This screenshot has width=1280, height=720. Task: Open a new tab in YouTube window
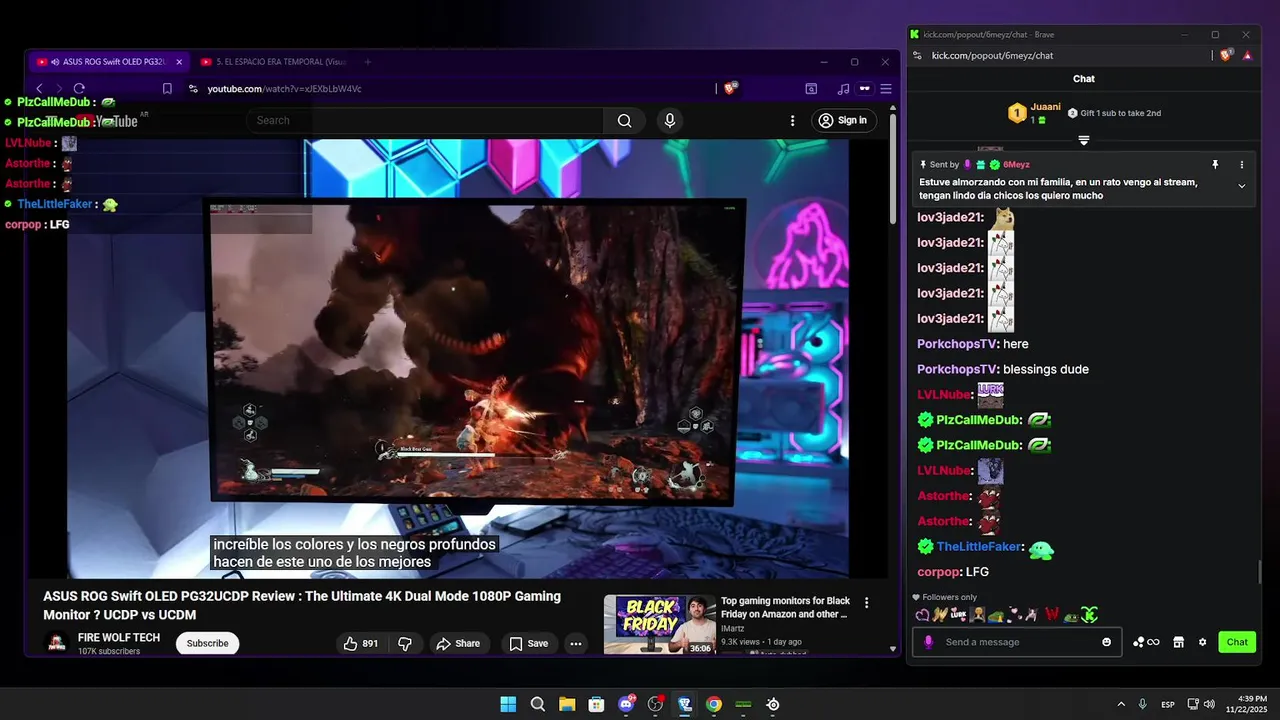pyautogui.click(x=367, y=62)
